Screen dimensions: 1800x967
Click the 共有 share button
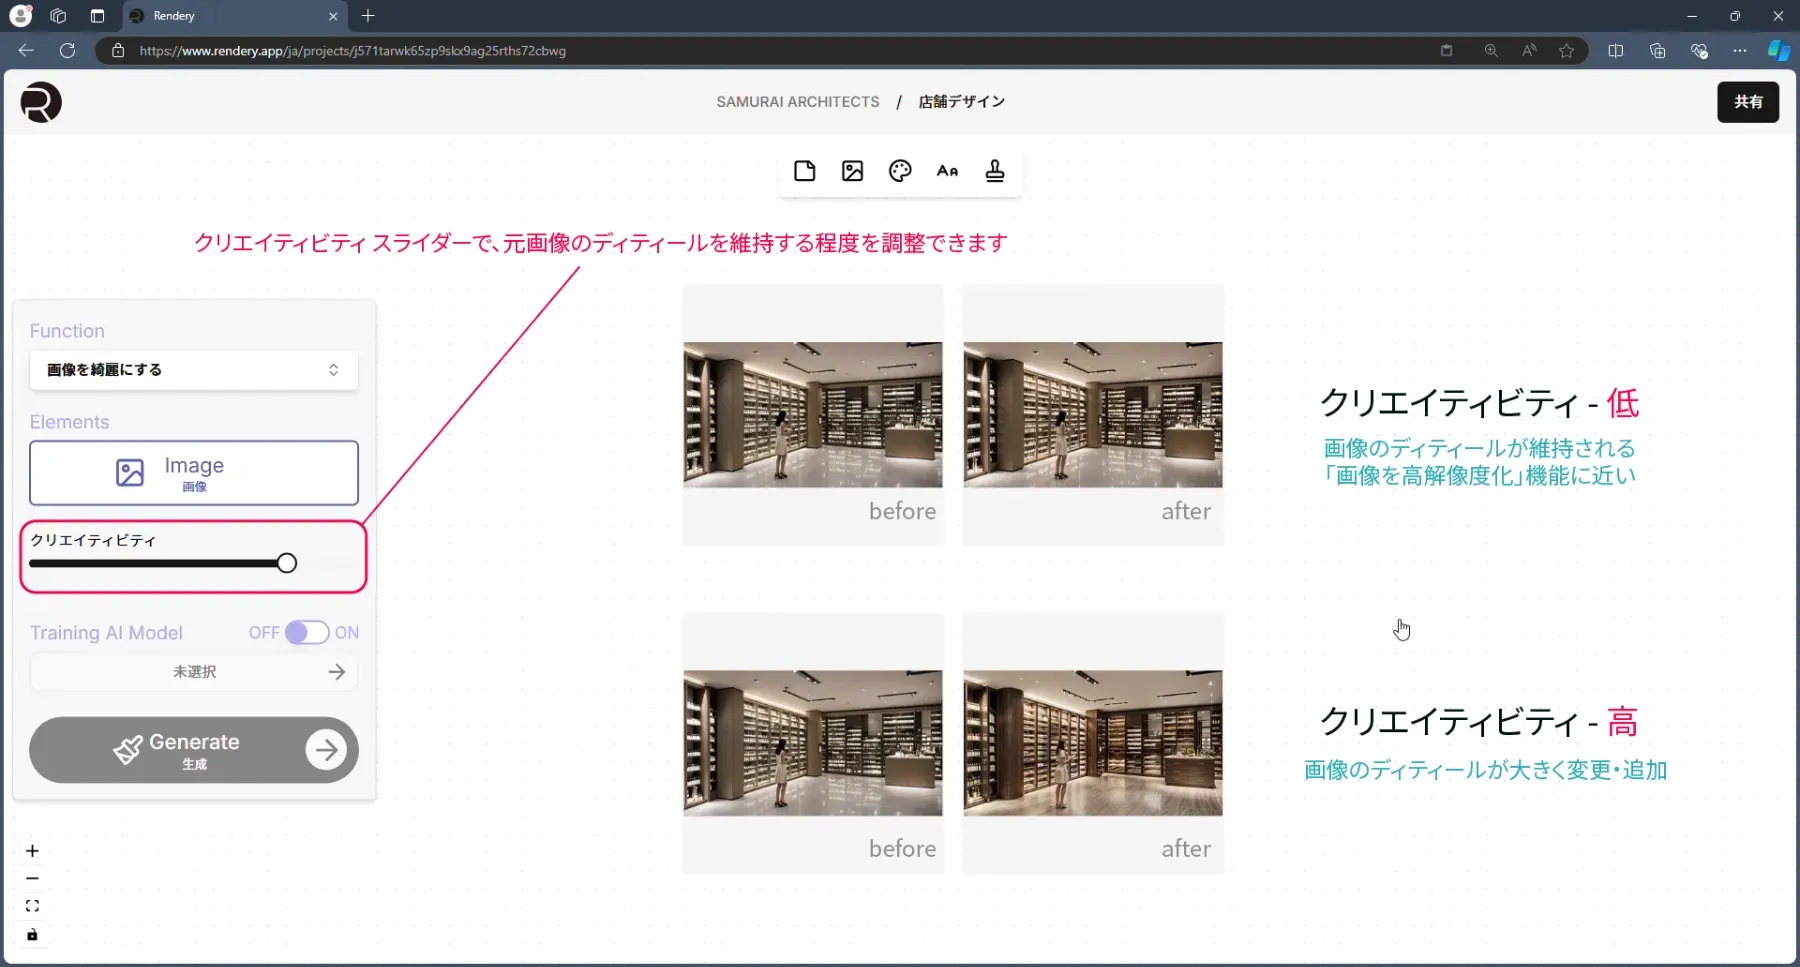1748,102
